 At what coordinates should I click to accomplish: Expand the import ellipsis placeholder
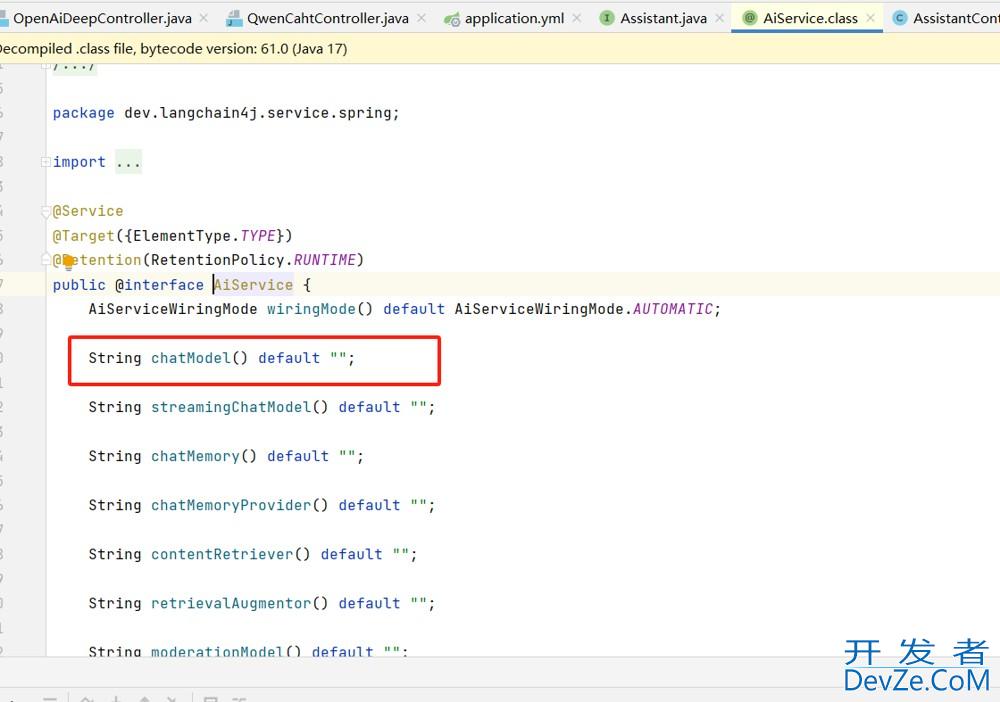128,162
